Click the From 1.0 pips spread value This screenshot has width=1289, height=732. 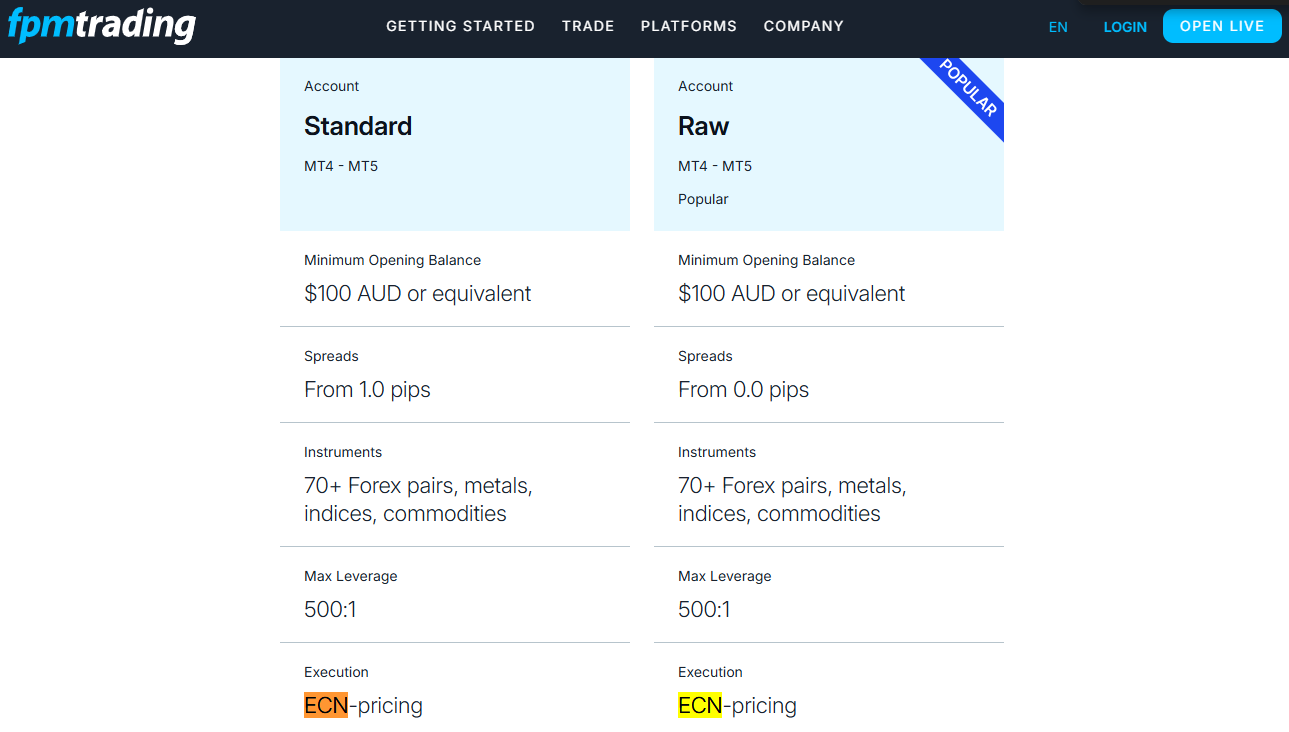tap(367, 390)
